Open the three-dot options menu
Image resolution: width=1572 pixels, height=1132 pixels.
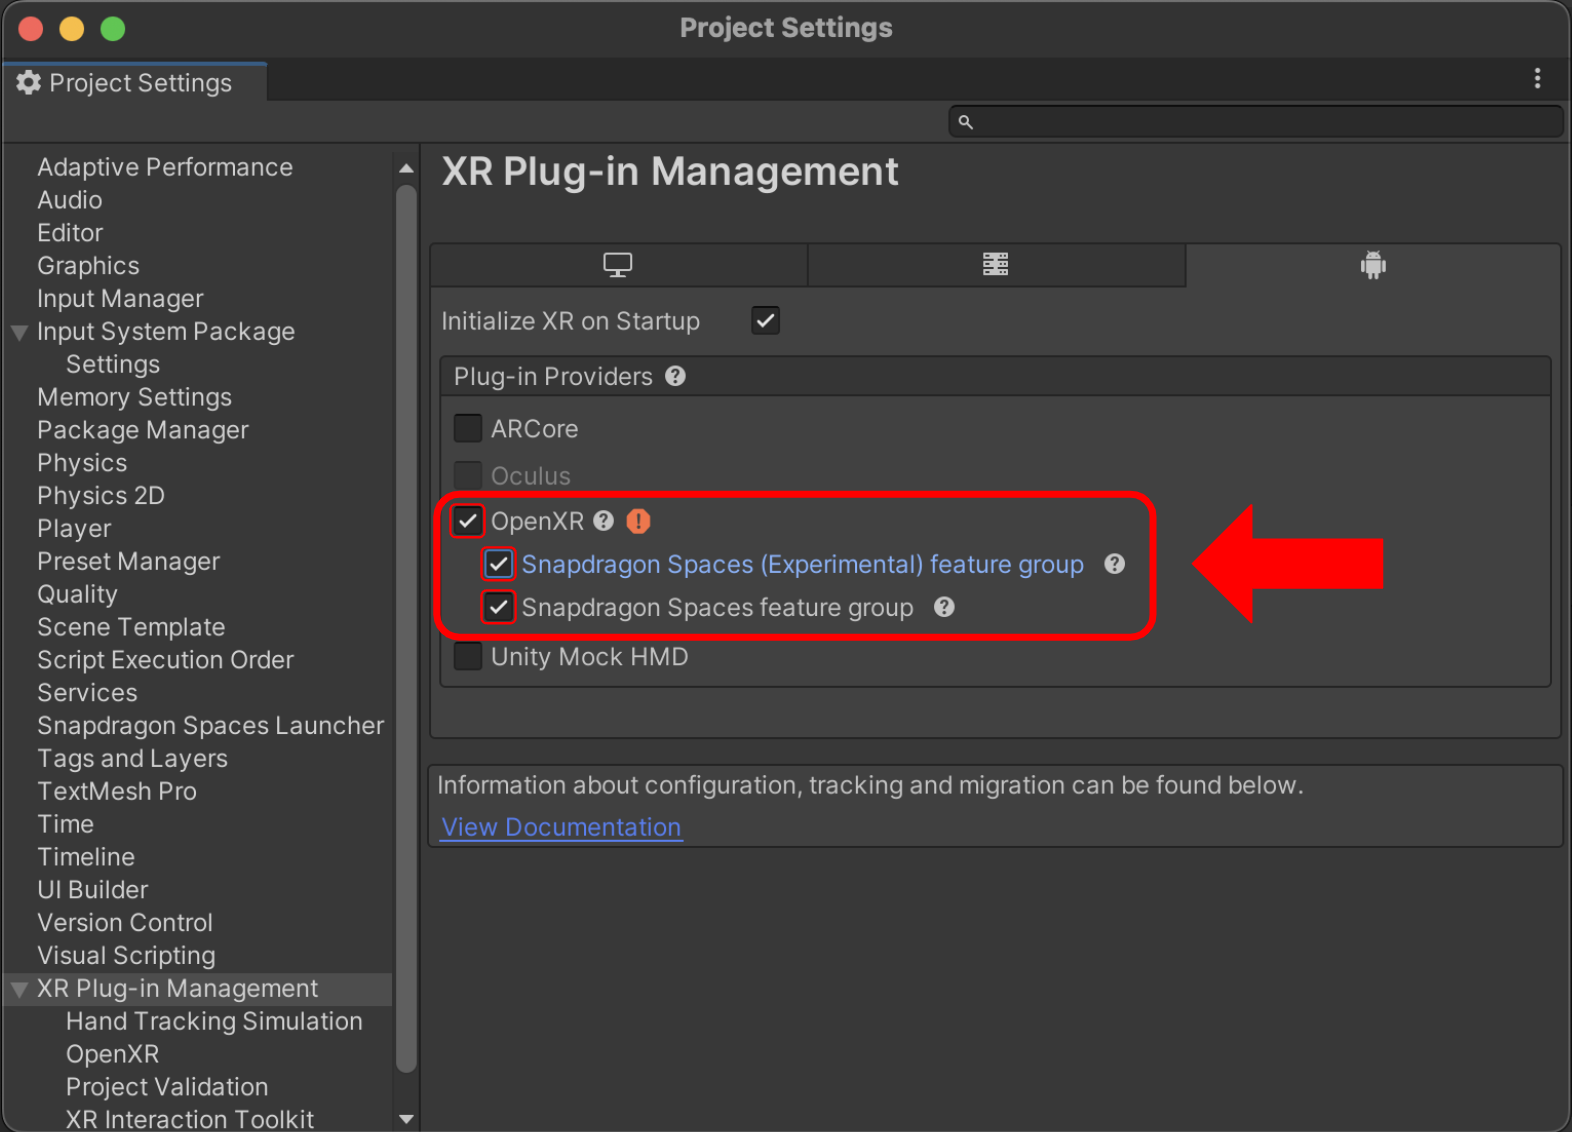[1537, 79]
